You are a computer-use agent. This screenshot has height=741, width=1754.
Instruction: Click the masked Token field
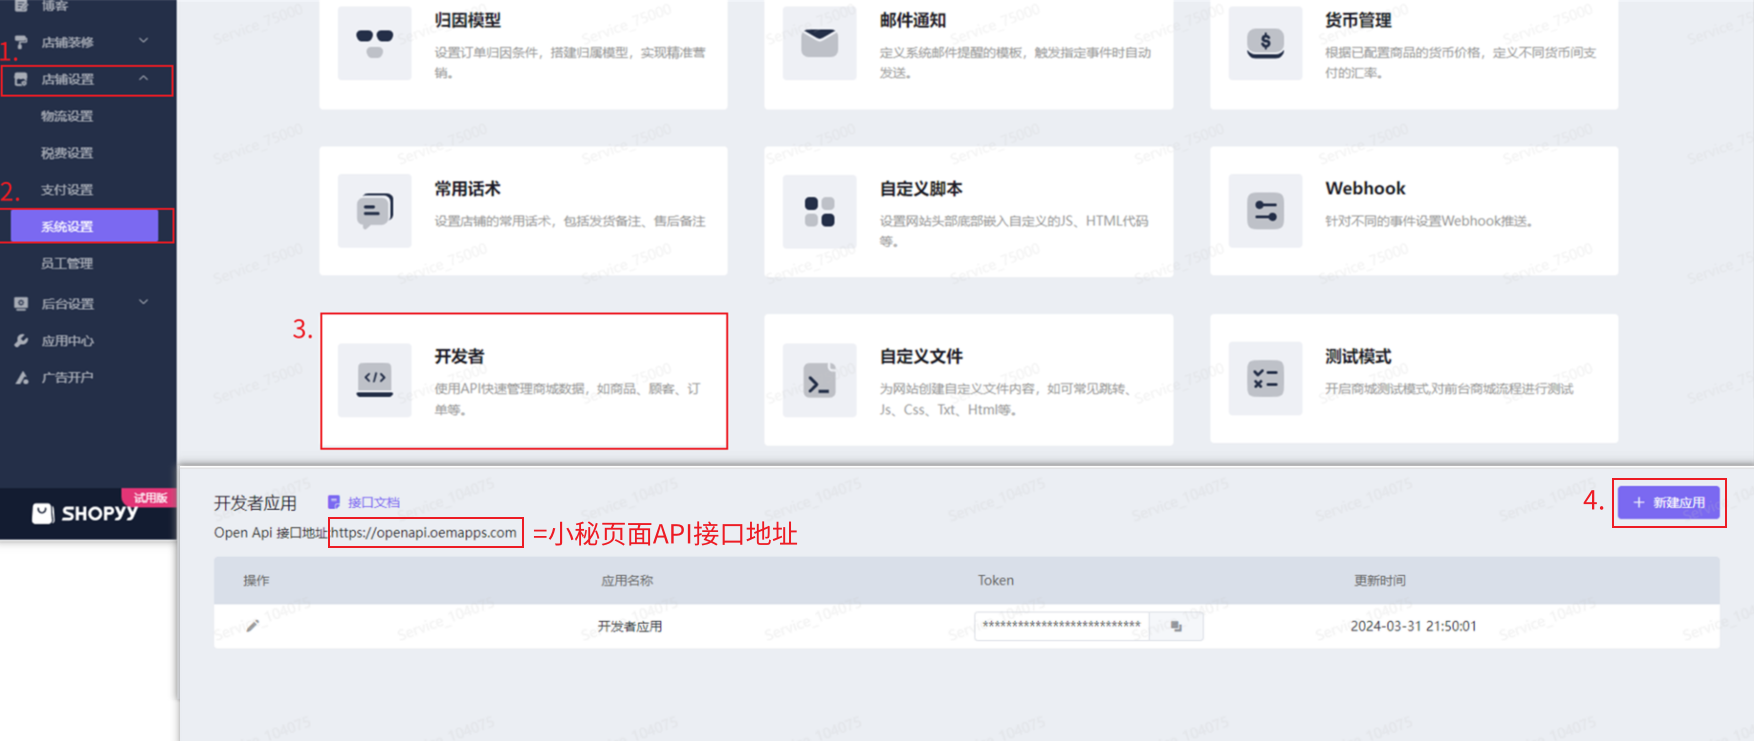1062,626
